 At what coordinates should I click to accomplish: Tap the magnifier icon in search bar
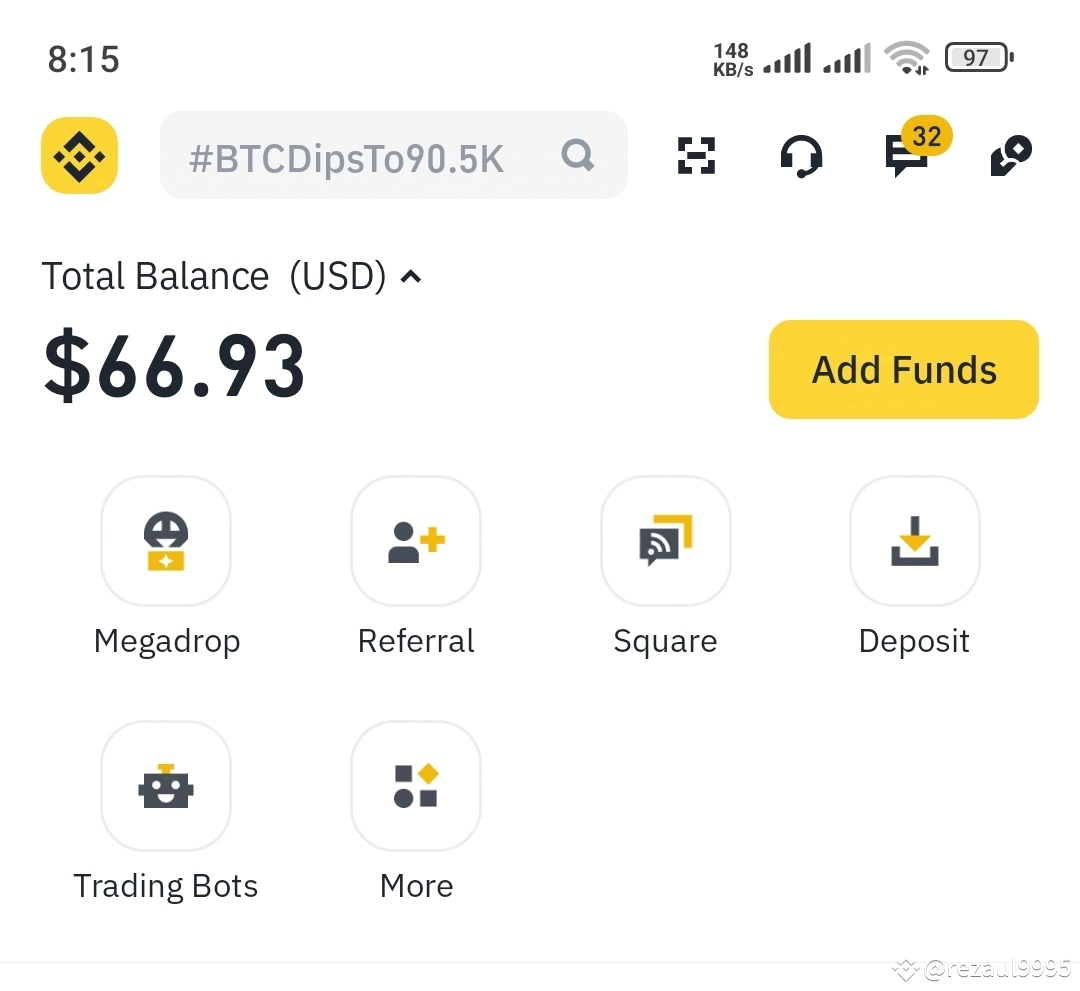click(577, 155)
